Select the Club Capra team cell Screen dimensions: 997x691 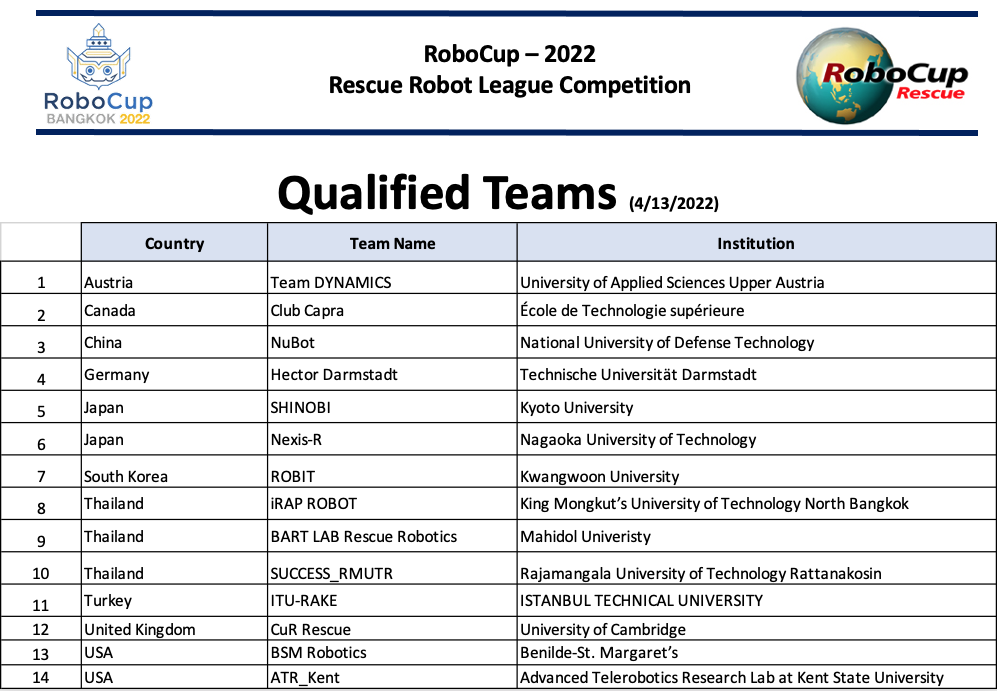tap(392, 310)
